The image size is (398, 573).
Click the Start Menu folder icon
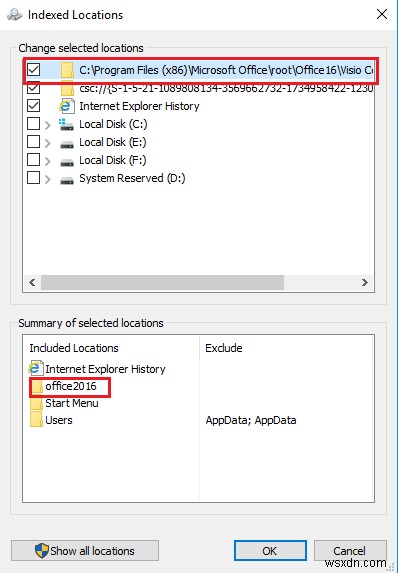pyautogui.click(x=36, y=404)
